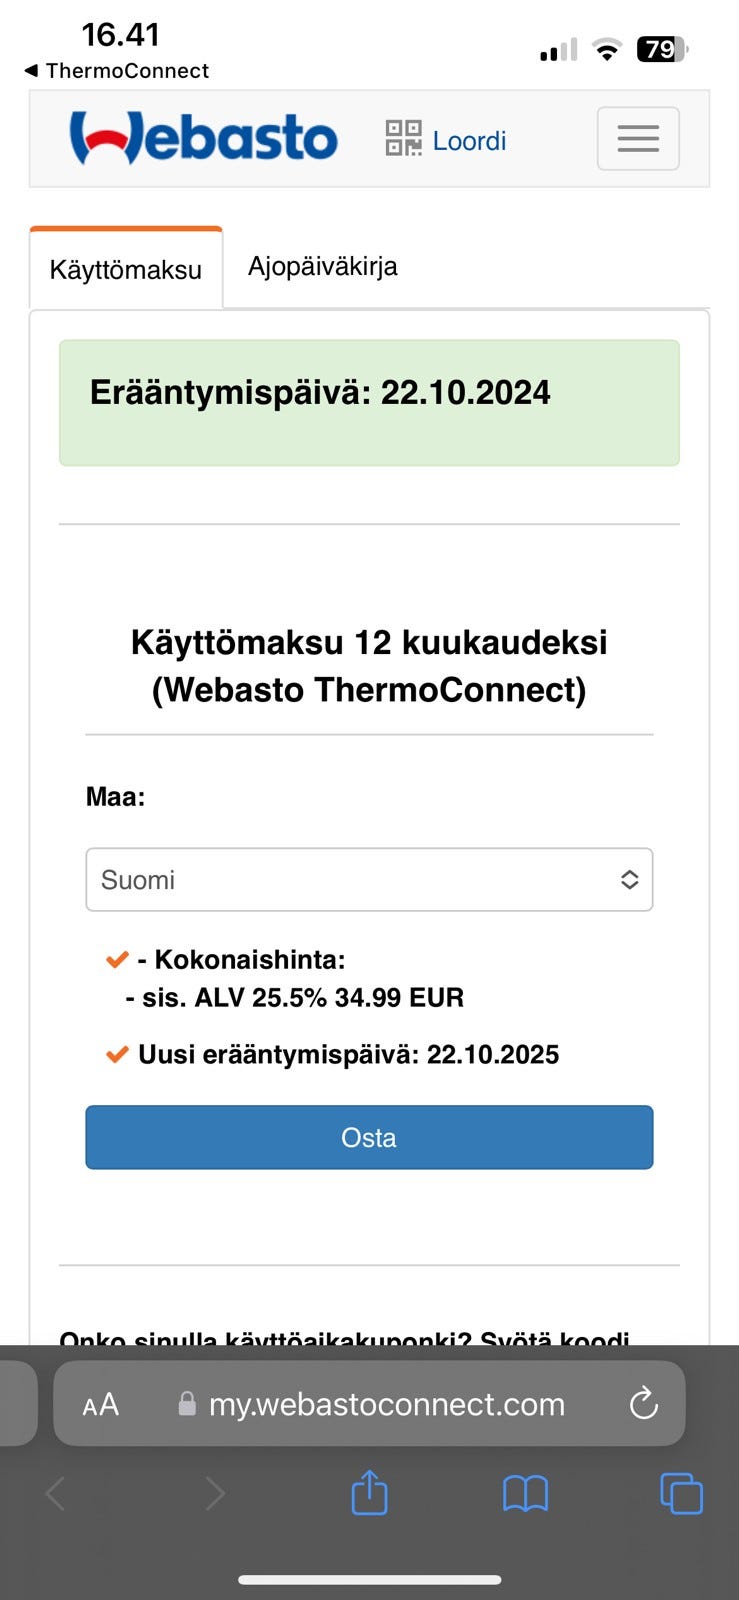
Task: Tap the checkmark beside Uusi erääntymispäivä
Action: coord(116,1053)
